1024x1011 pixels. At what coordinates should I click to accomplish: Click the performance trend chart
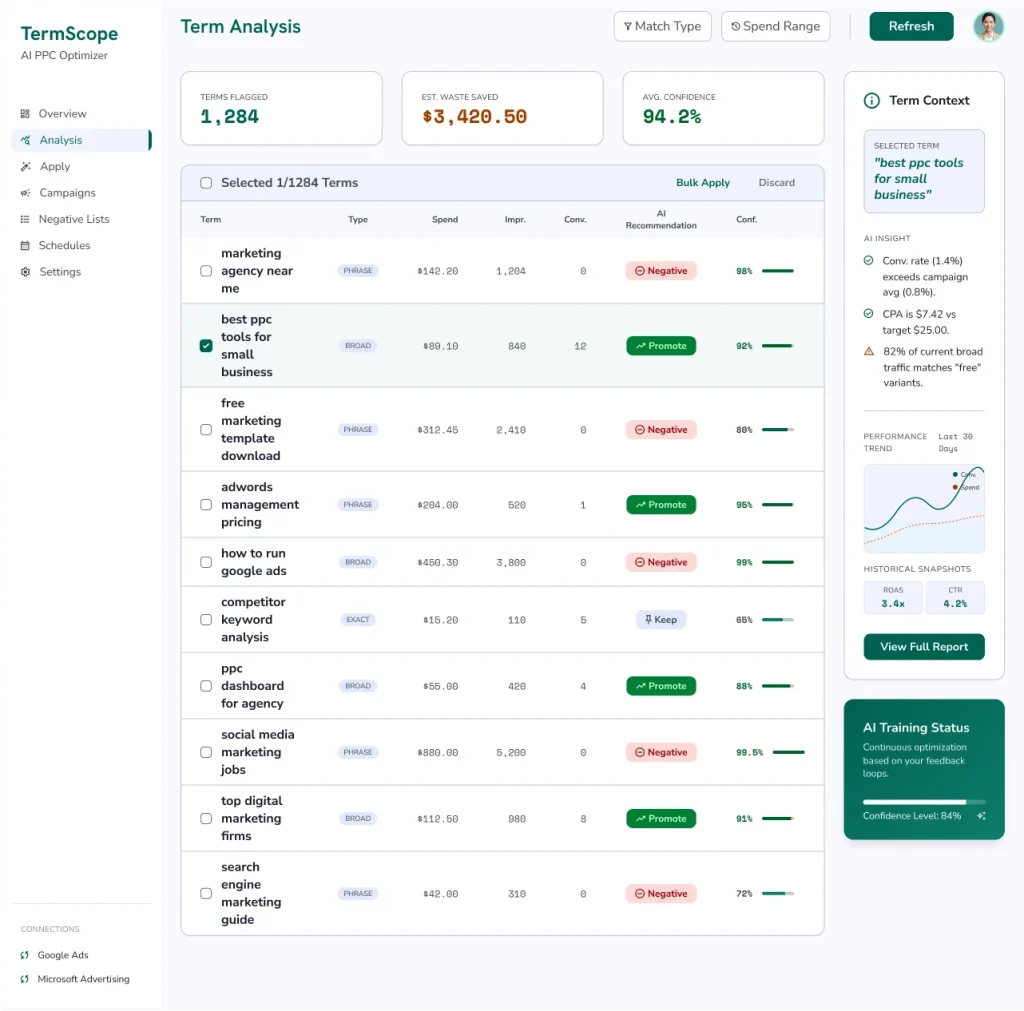click(x=923, y=509)
